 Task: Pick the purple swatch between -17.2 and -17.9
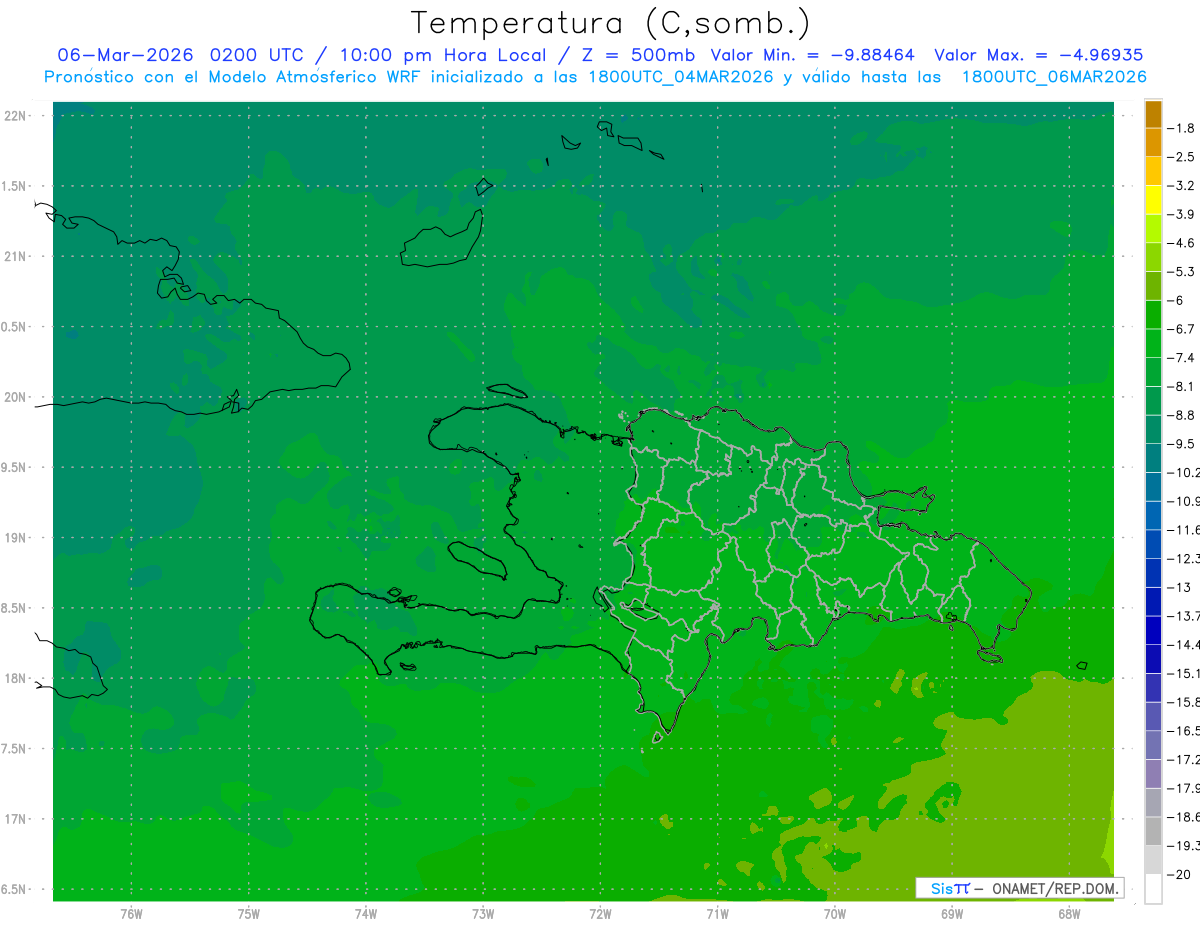click(1153, 774)
